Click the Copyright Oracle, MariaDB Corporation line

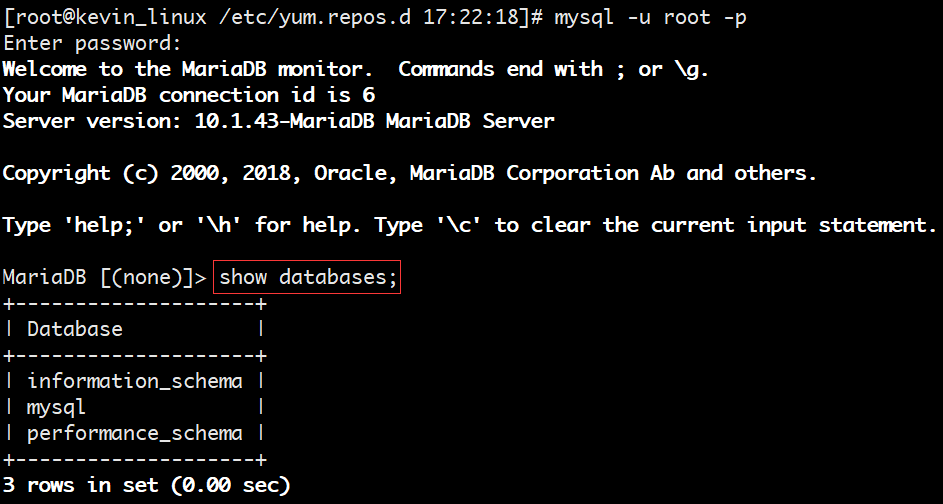(x=410, y=173)
